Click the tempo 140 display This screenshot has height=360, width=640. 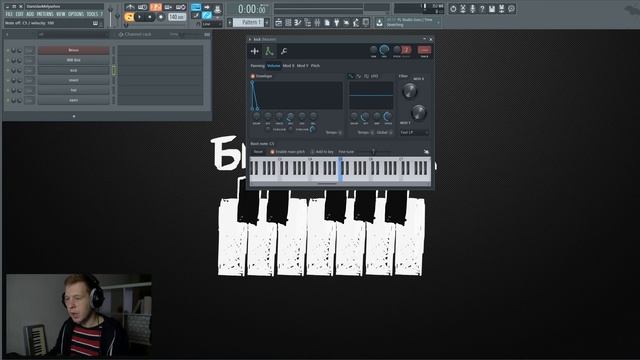(x=177, y=17)
